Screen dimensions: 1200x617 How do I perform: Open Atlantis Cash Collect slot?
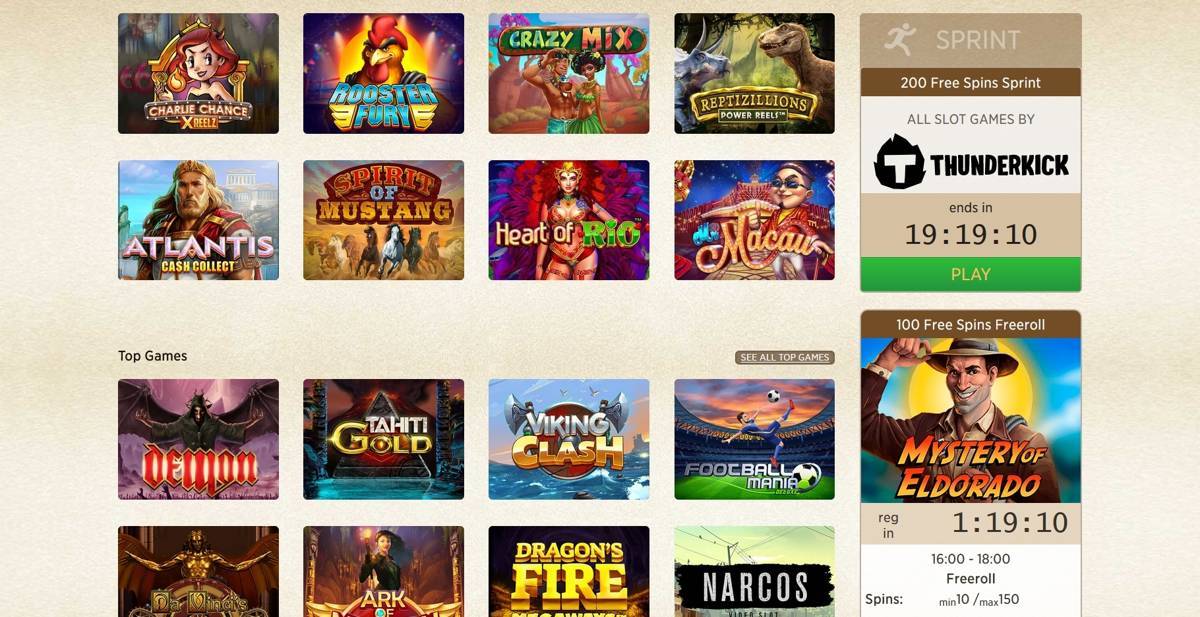coord(198,220)
